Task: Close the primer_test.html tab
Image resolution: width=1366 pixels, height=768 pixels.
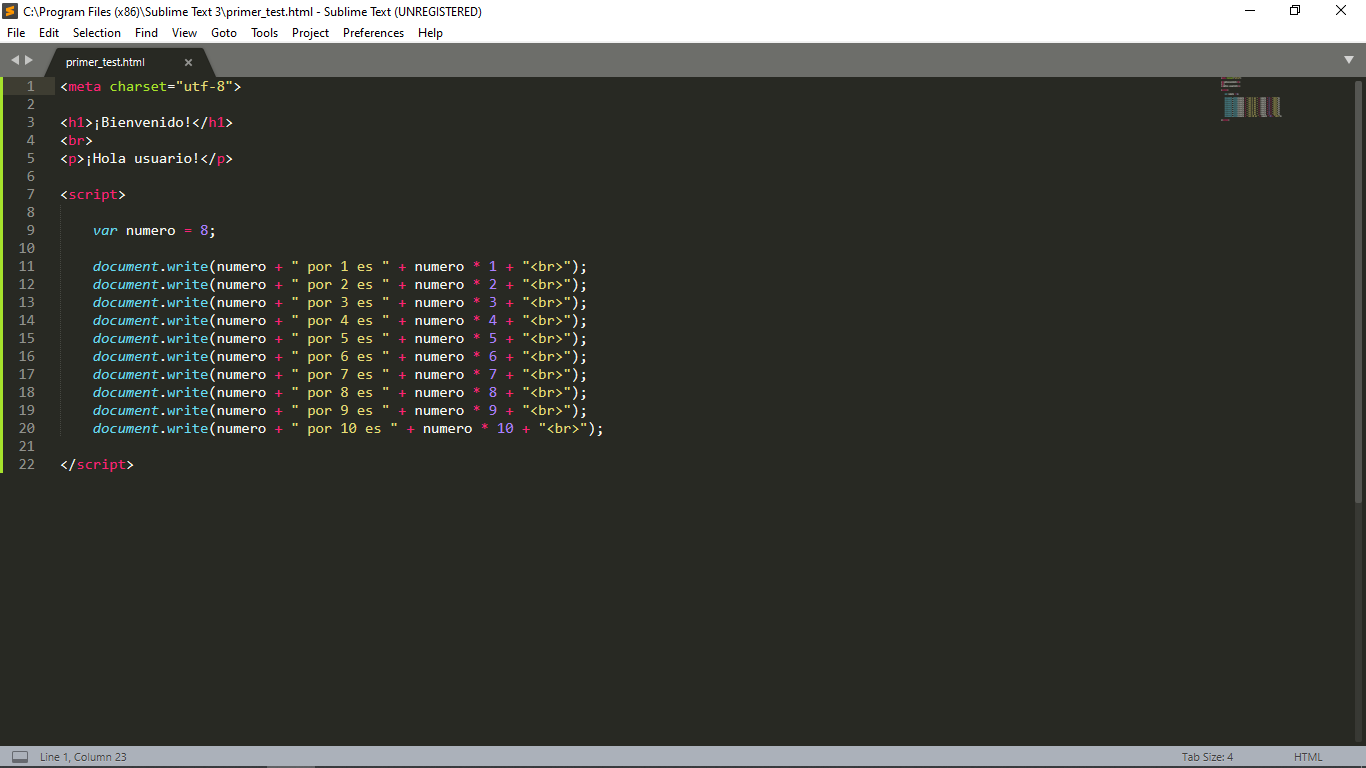Action: coord(188,62)
